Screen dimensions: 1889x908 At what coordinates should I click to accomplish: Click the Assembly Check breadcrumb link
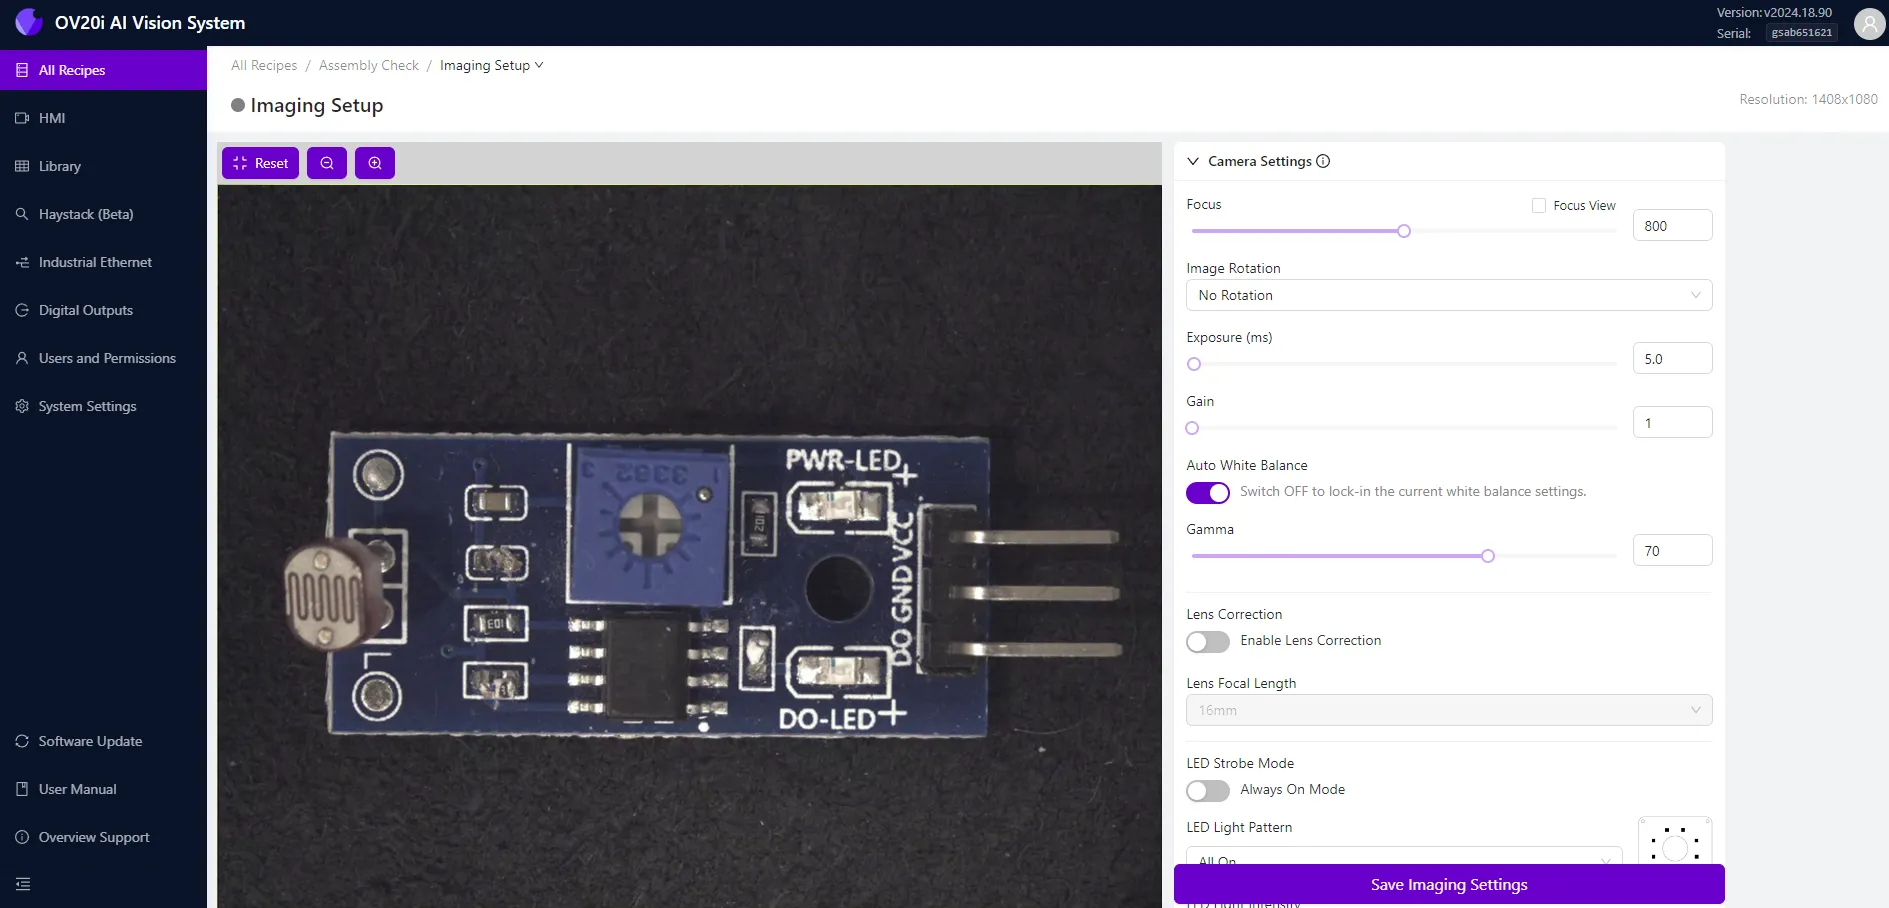click(x=369, y=65)
